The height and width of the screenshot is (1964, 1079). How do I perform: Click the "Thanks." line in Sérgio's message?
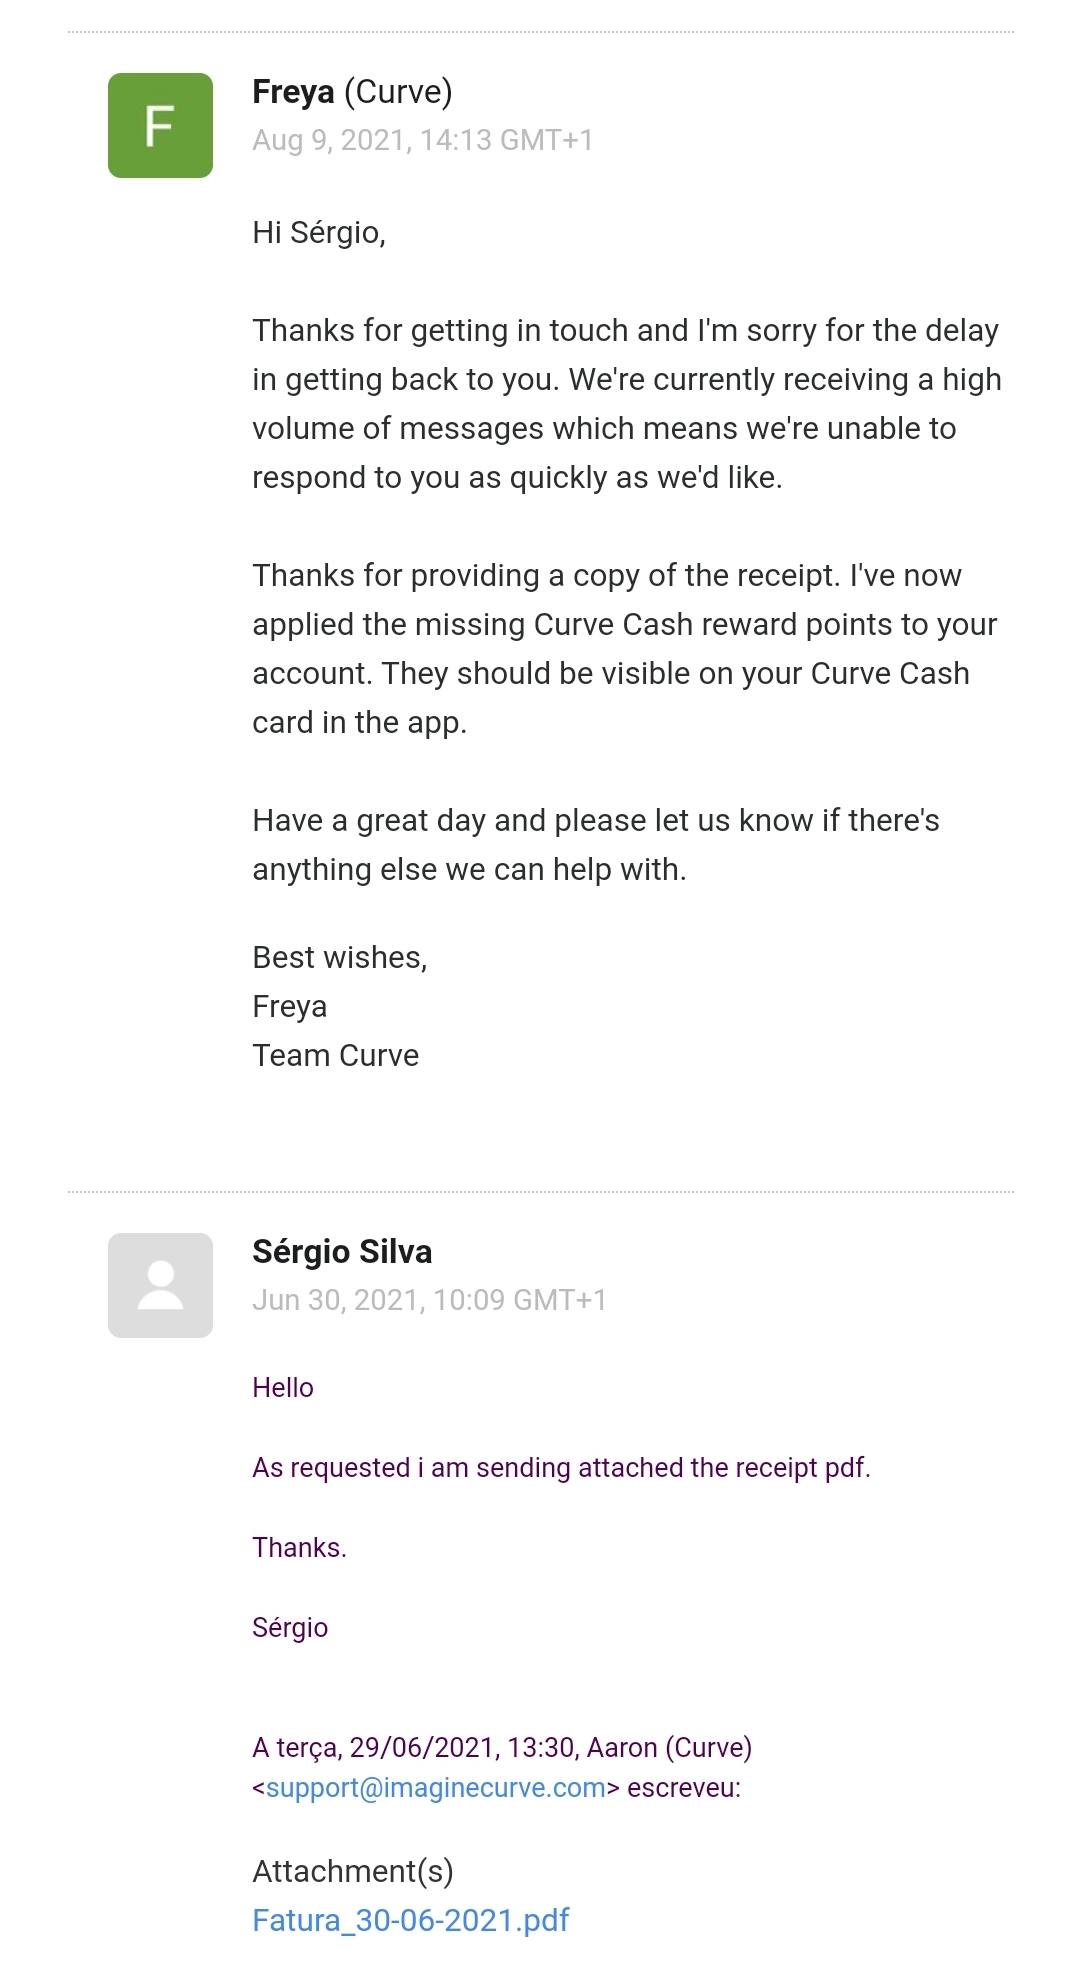[x=299, y=1548]
